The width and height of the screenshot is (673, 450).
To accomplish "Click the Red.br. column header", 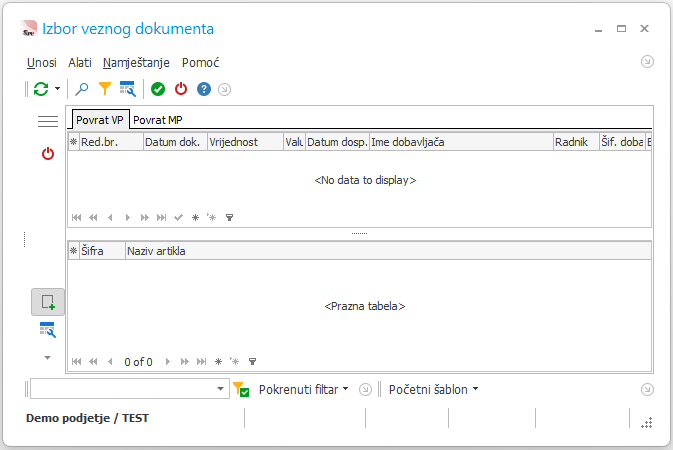I will [111, 142].
